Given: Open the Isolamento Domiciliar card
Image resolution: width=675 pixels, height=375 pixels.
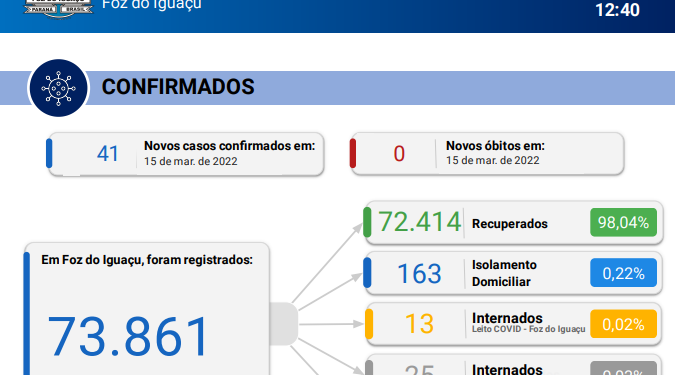Looking at the screenshot, I should click(513, 273).
